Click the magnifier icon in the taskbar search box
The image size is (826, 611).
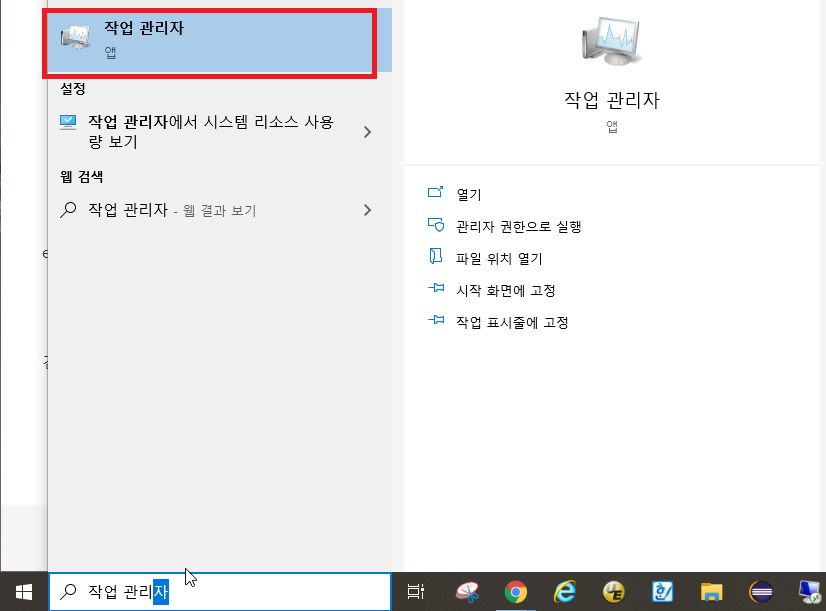(68, 592)
